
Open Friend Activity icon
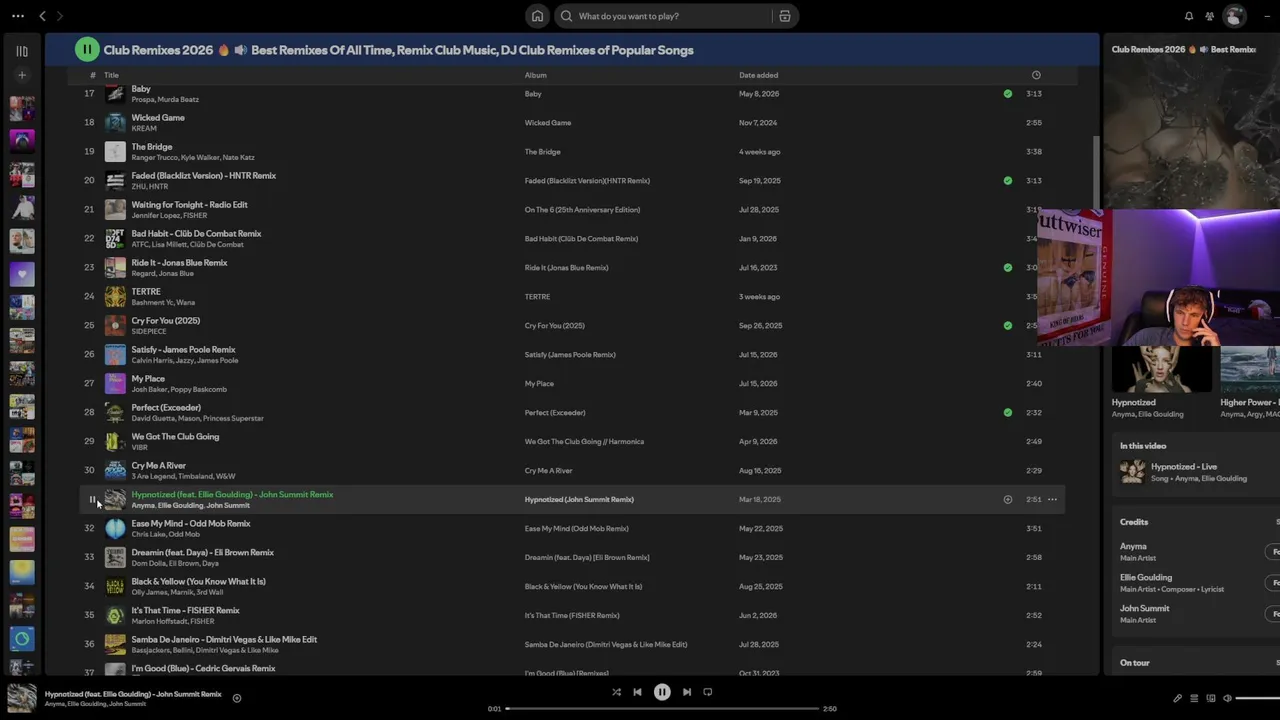click(x=1210, y=16)
